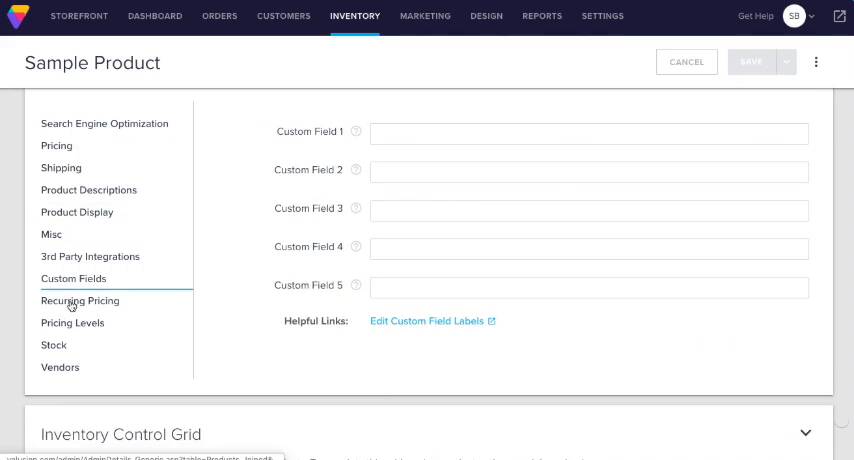Go to the Marketing menu
The width and height of the screenshot is (854, 460).
tap(425, 16)
